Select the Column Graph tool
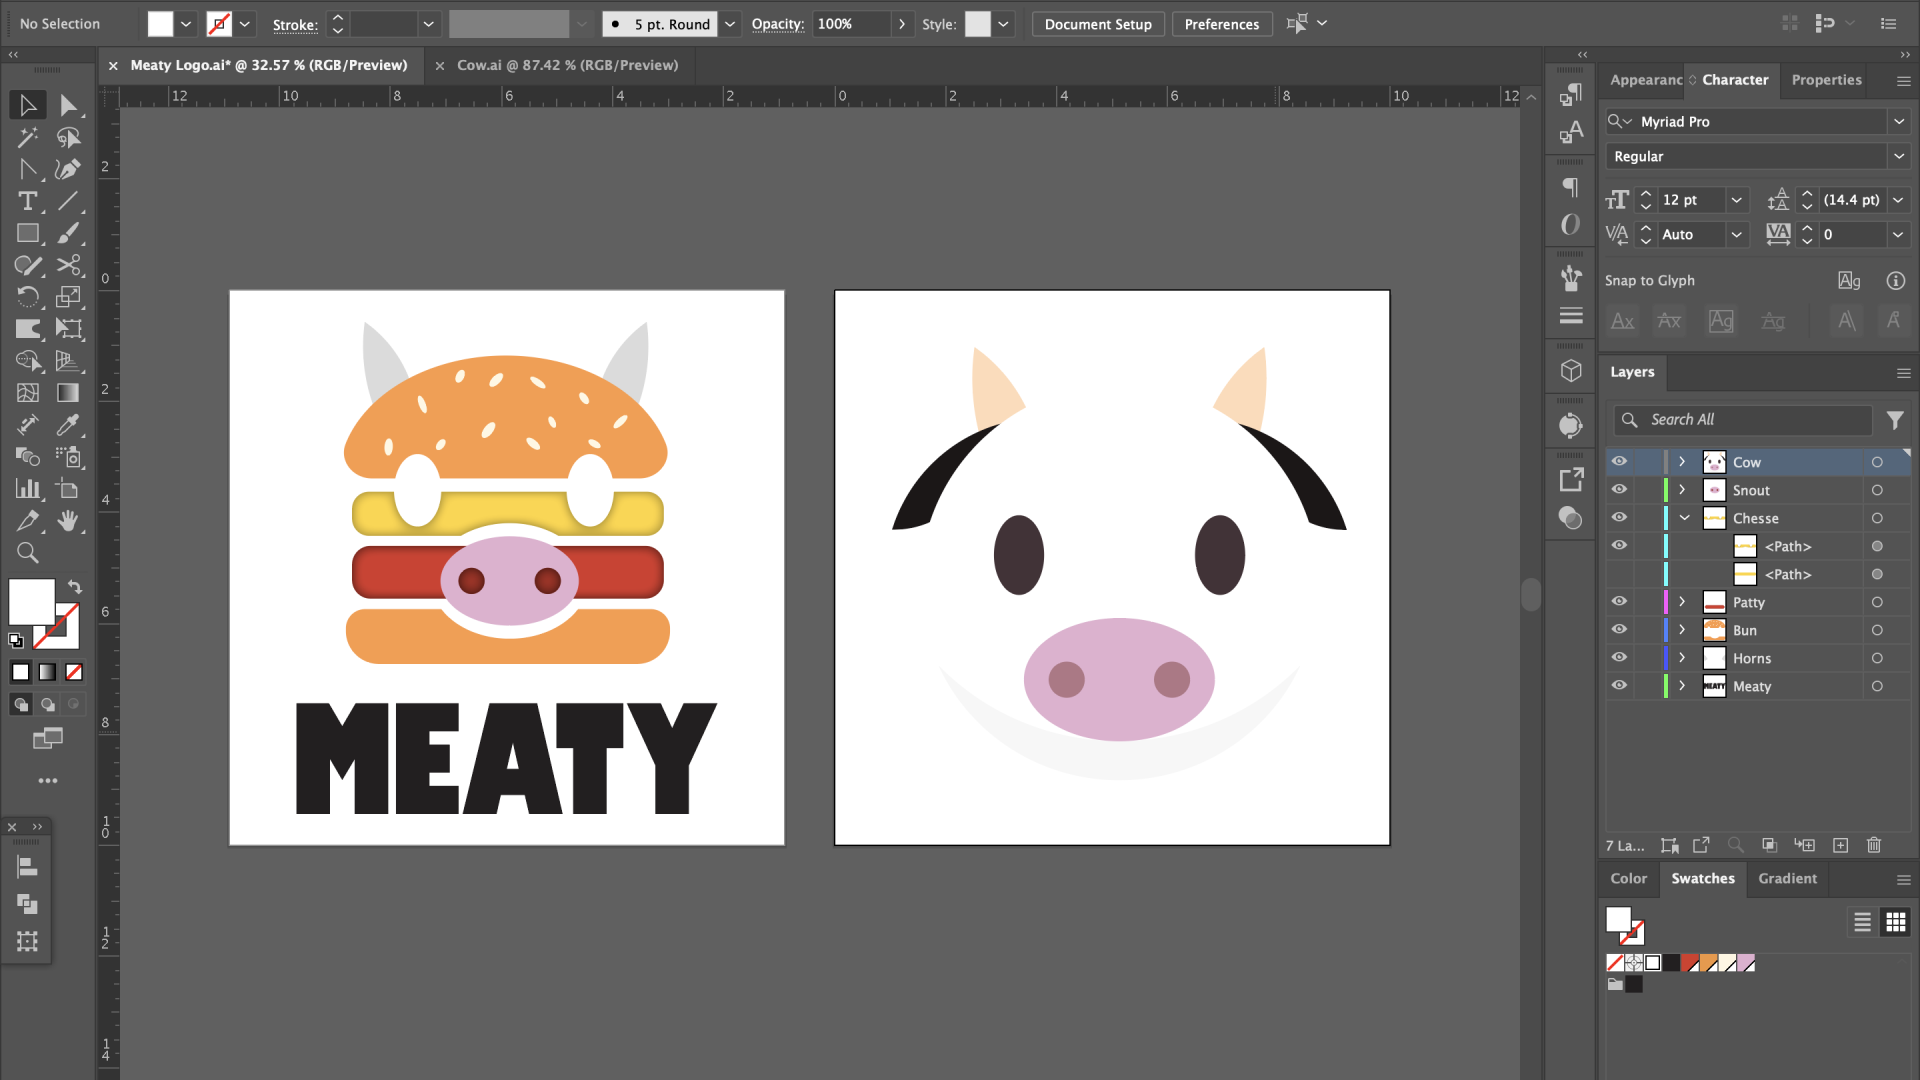This screenshot has height=1080, width=1920. point(28,489)
